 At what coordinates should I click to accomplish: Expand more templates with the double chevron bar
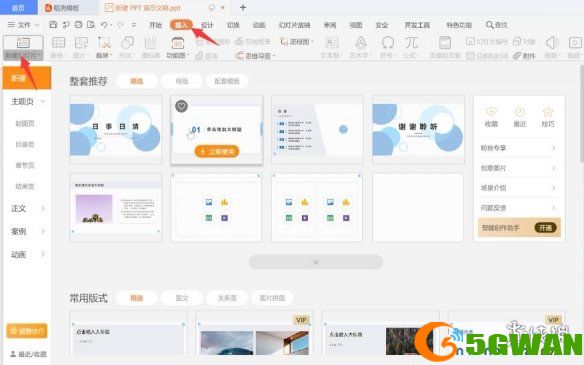coord(316,262)
